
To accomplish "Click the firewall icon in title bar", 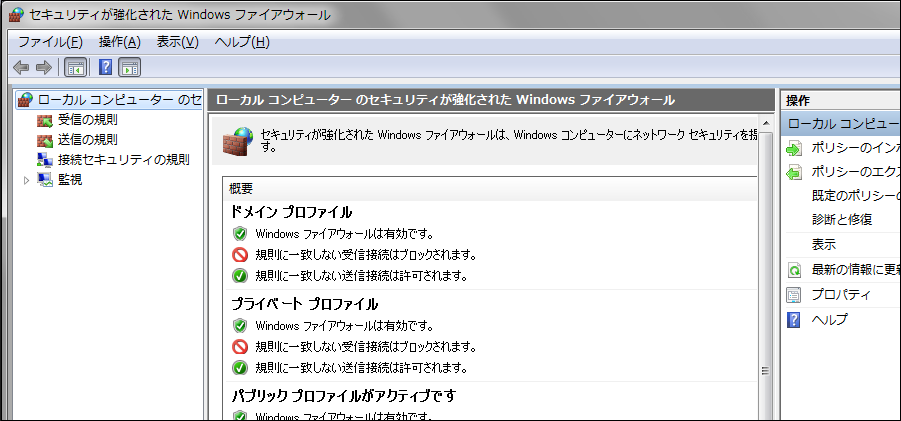I will pos(17,15).
